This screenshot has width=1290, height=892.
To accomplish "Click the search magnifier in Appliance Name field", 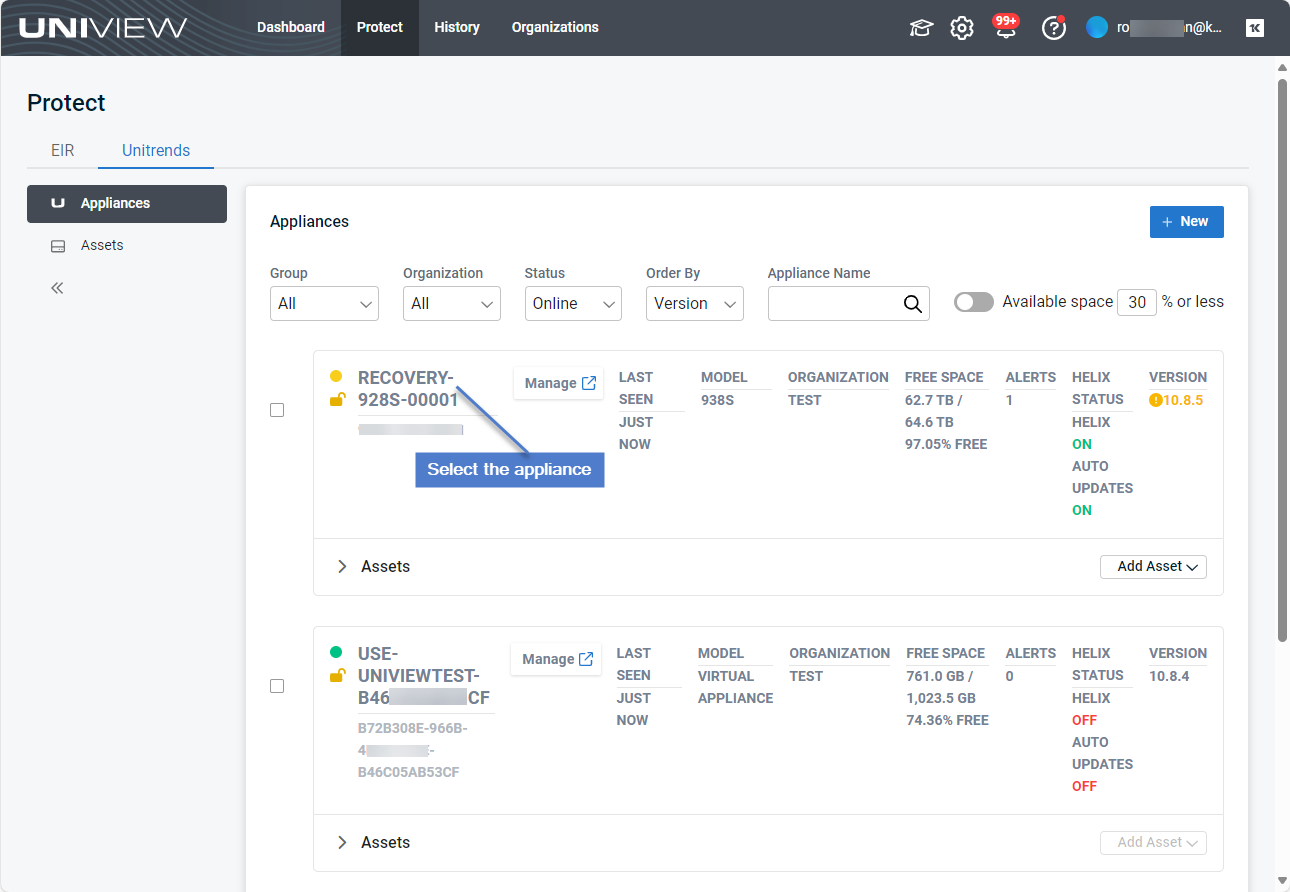I will [912, 304].
